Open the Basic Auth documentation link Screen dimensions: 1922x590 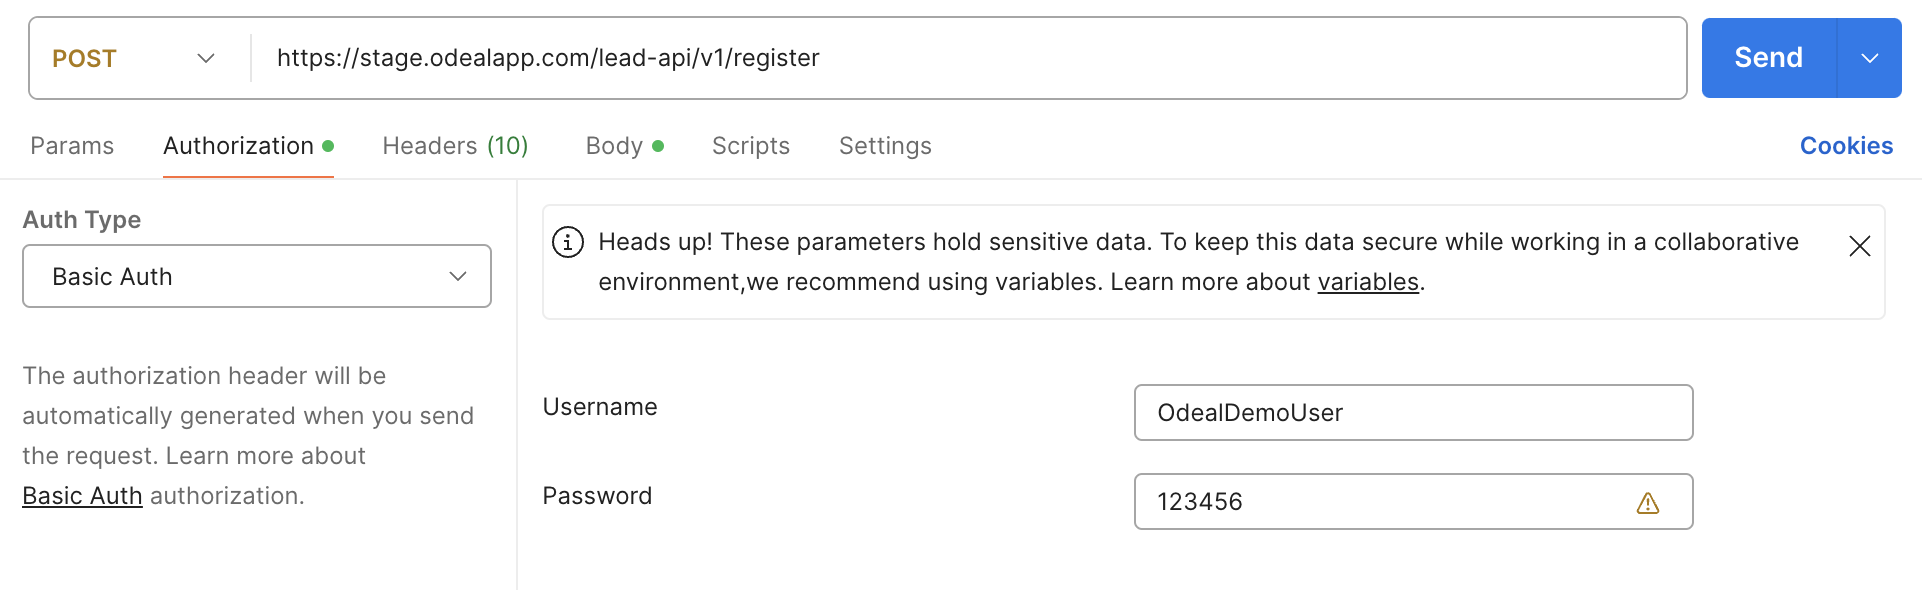[82, 496]
